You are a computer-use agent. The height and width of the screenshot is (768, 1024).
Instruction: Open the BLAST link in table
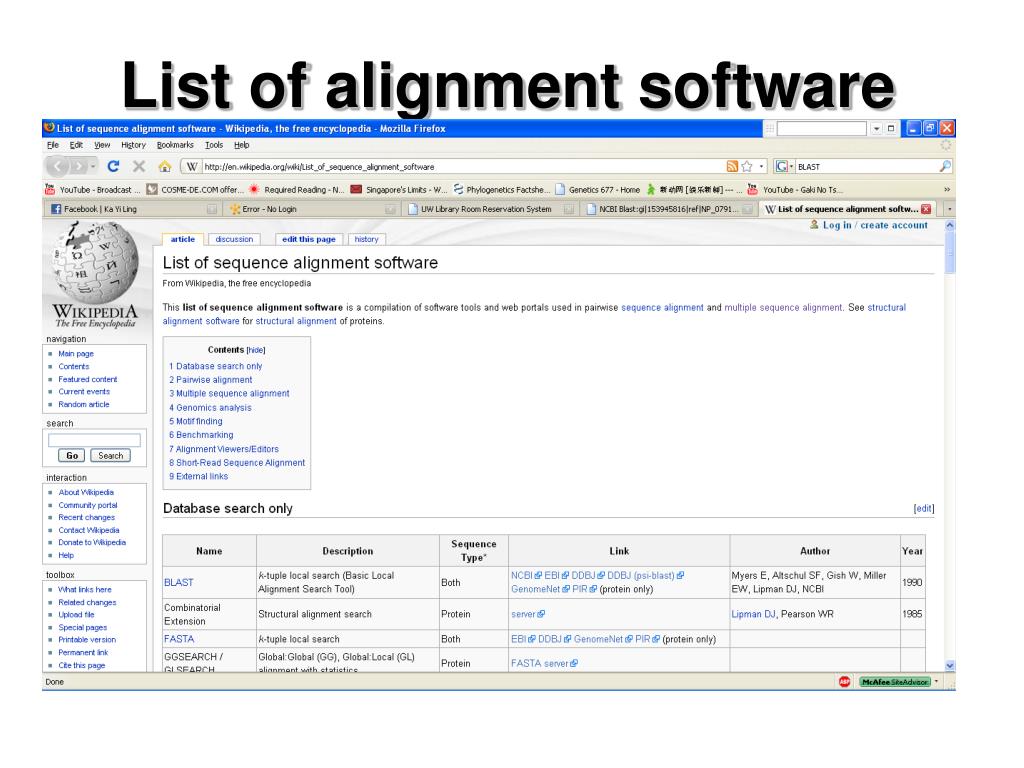178,583
